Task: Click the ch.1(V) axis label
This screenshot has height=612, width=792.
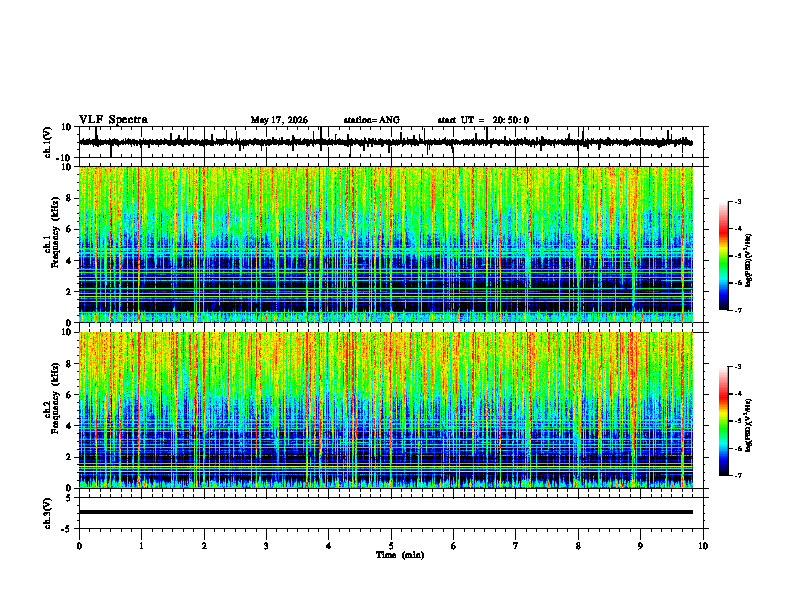Action: [48, 142]
